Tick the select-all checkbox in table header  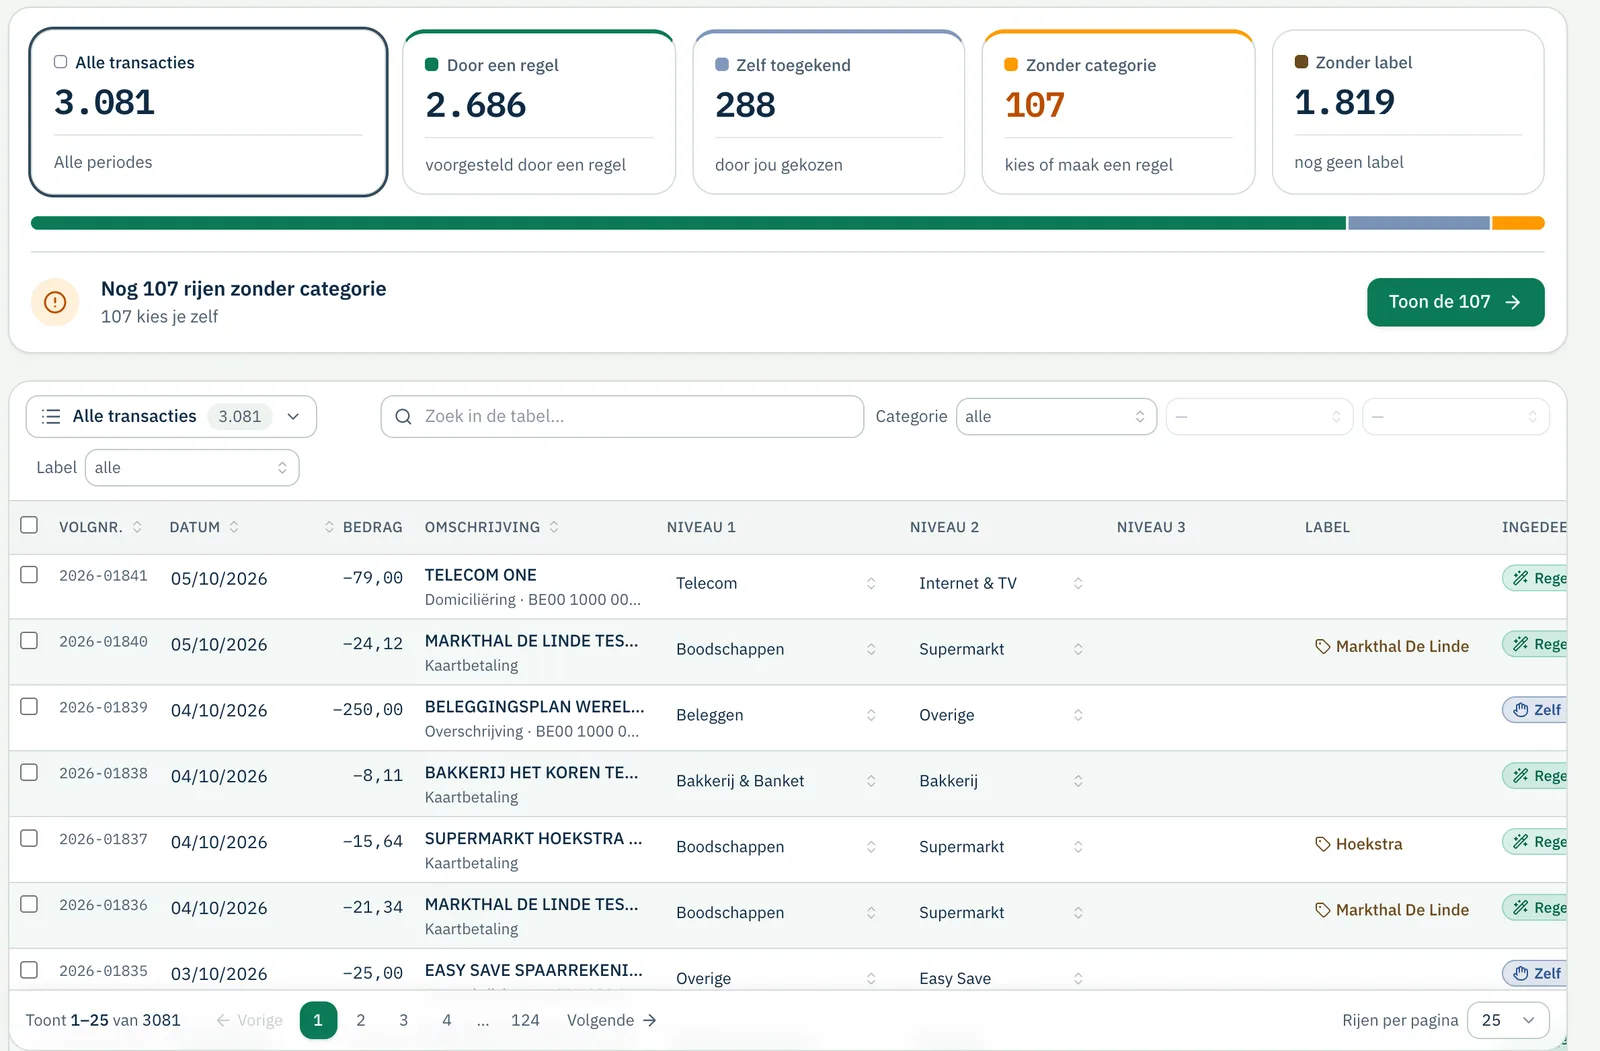pyautogui.click(x=29, y=525)
